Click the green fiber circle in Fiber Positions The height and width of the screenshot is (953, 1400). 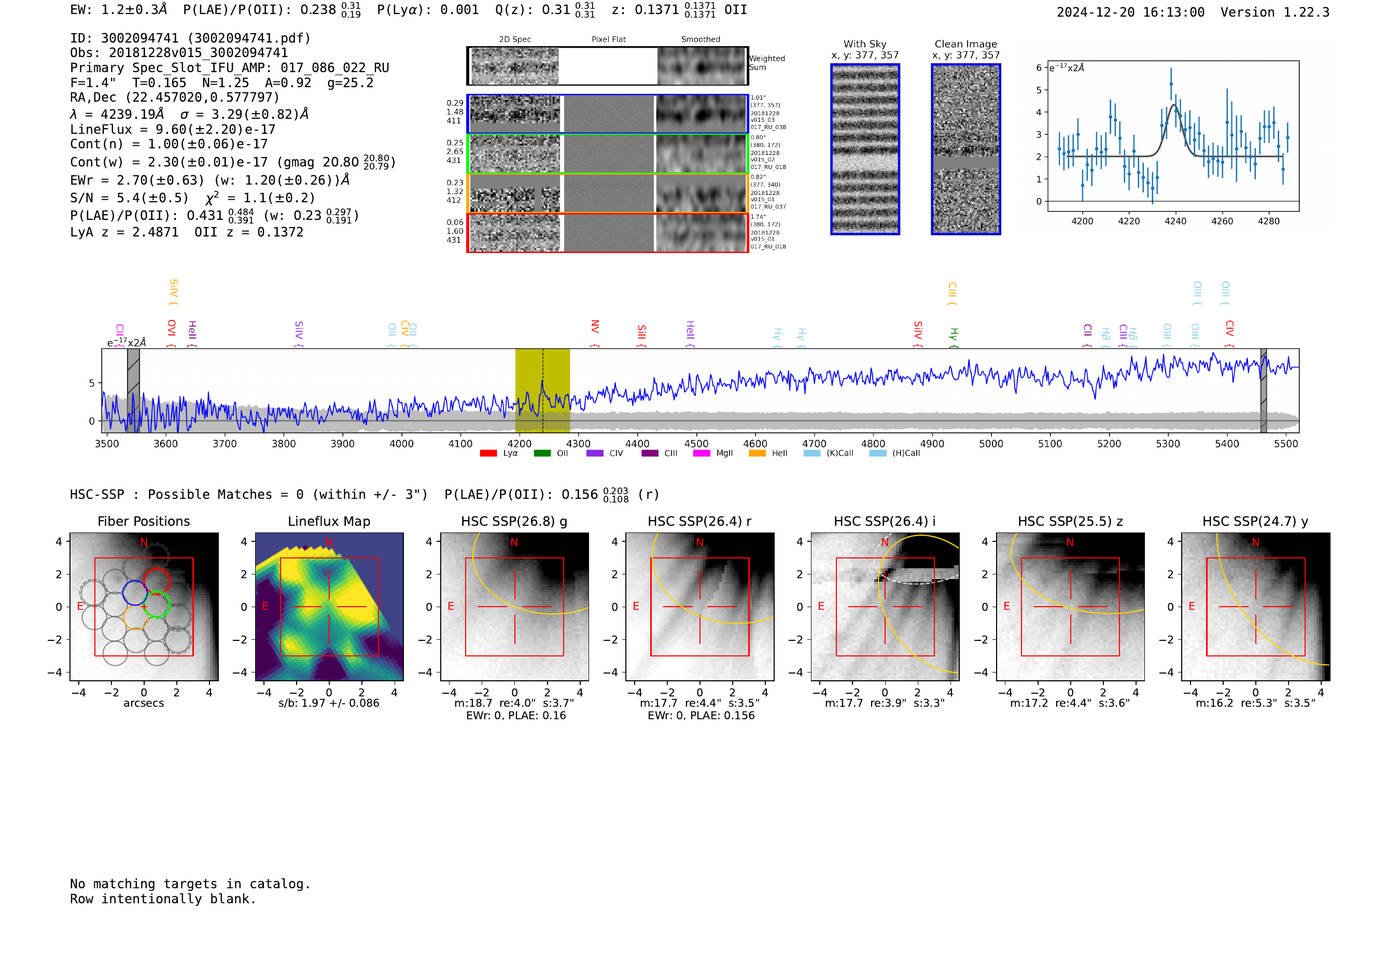point(158,604)
